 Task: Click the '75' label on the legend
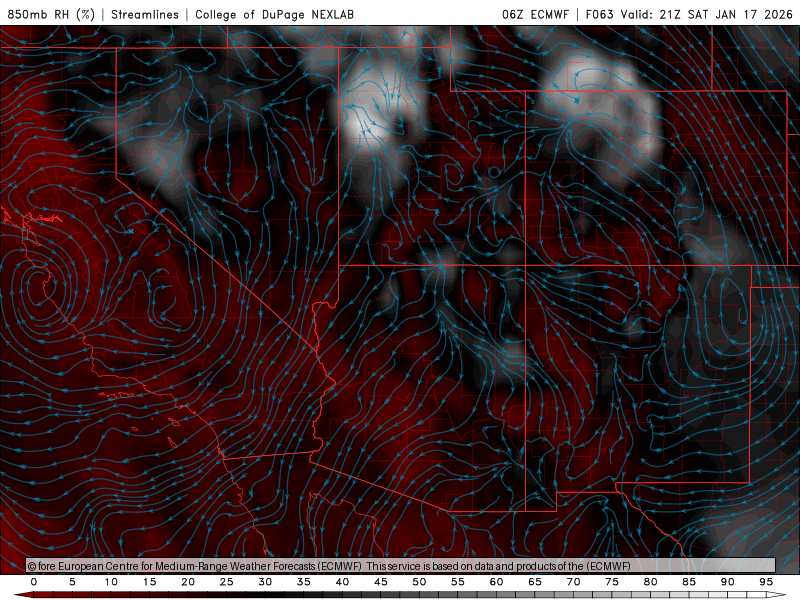[612, 582]
